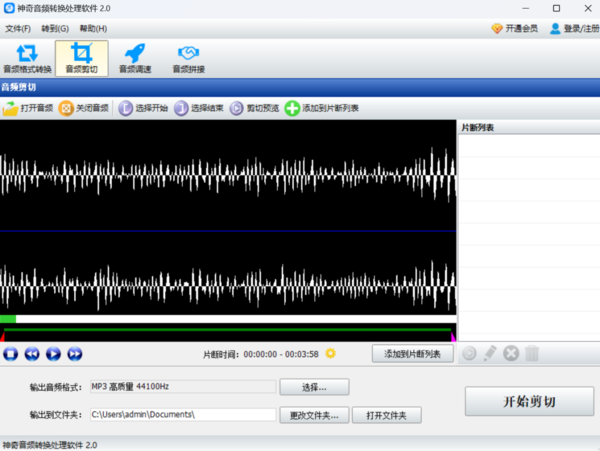Play the audio with play button
The image size is (600, 451).
53,353
